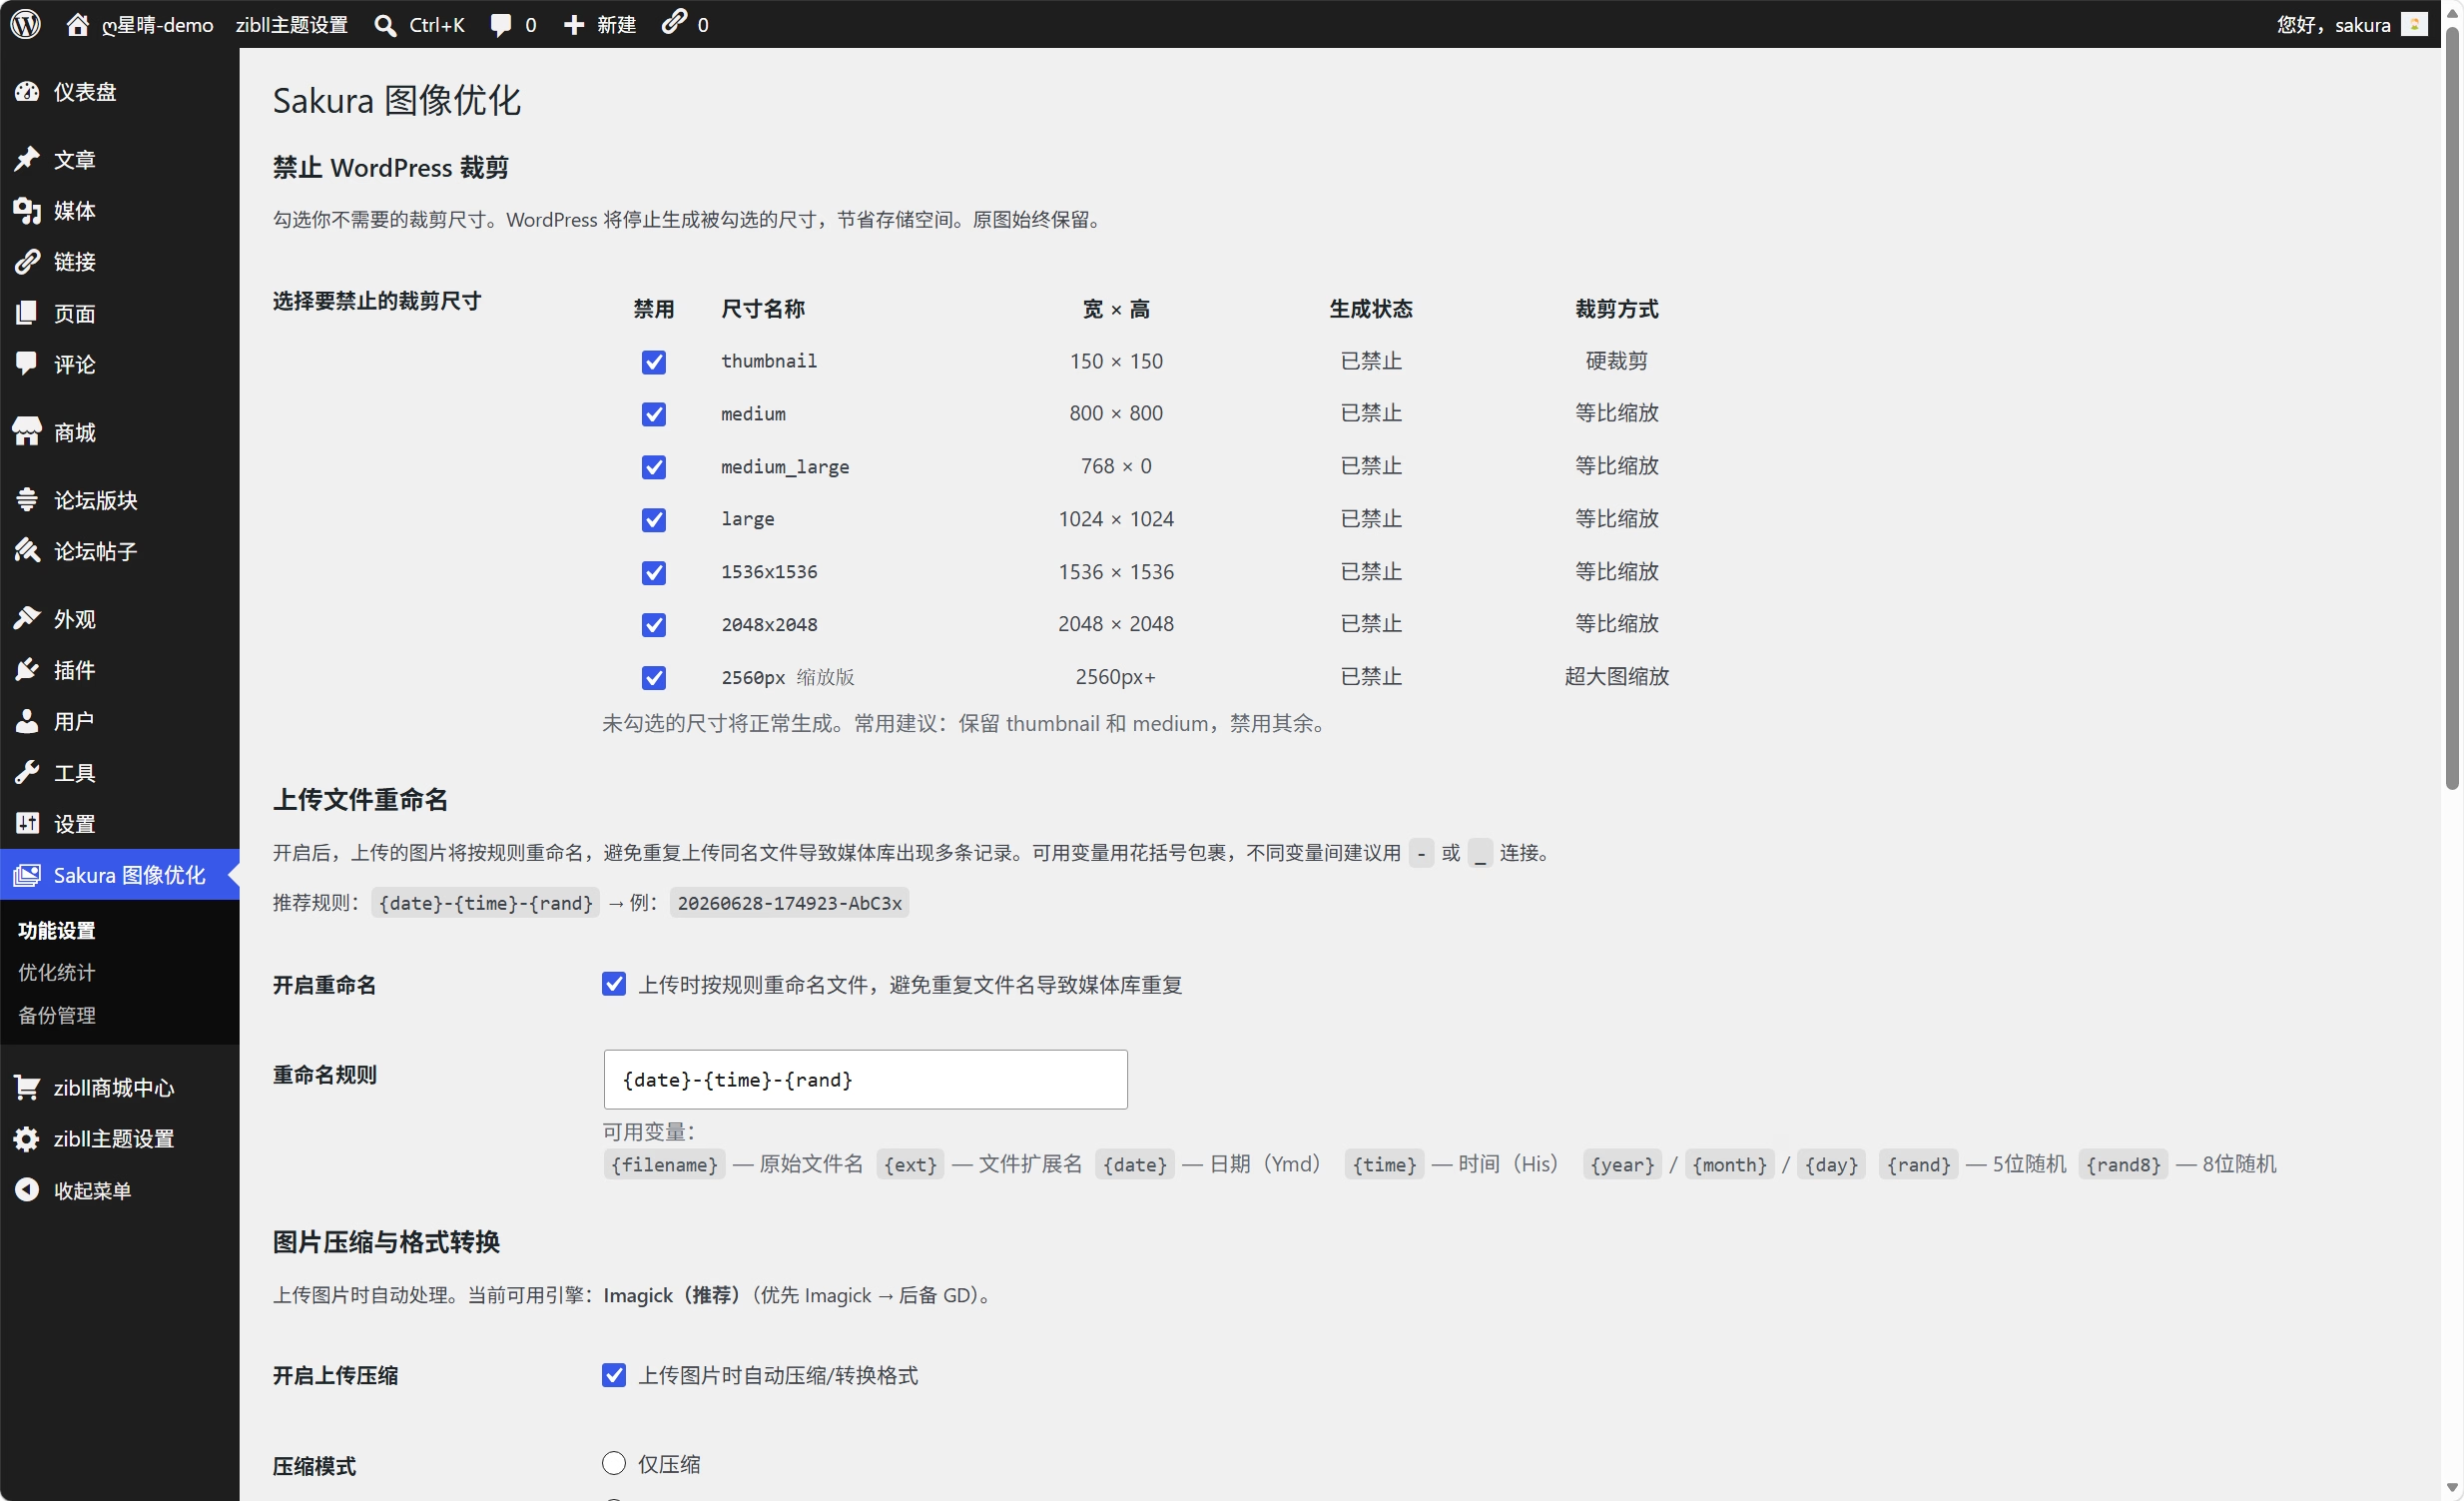The width and height of the screenshot is (2464, 1501).
Task: Click the {rand8} variable tag
Action: coord(2124,1164)
